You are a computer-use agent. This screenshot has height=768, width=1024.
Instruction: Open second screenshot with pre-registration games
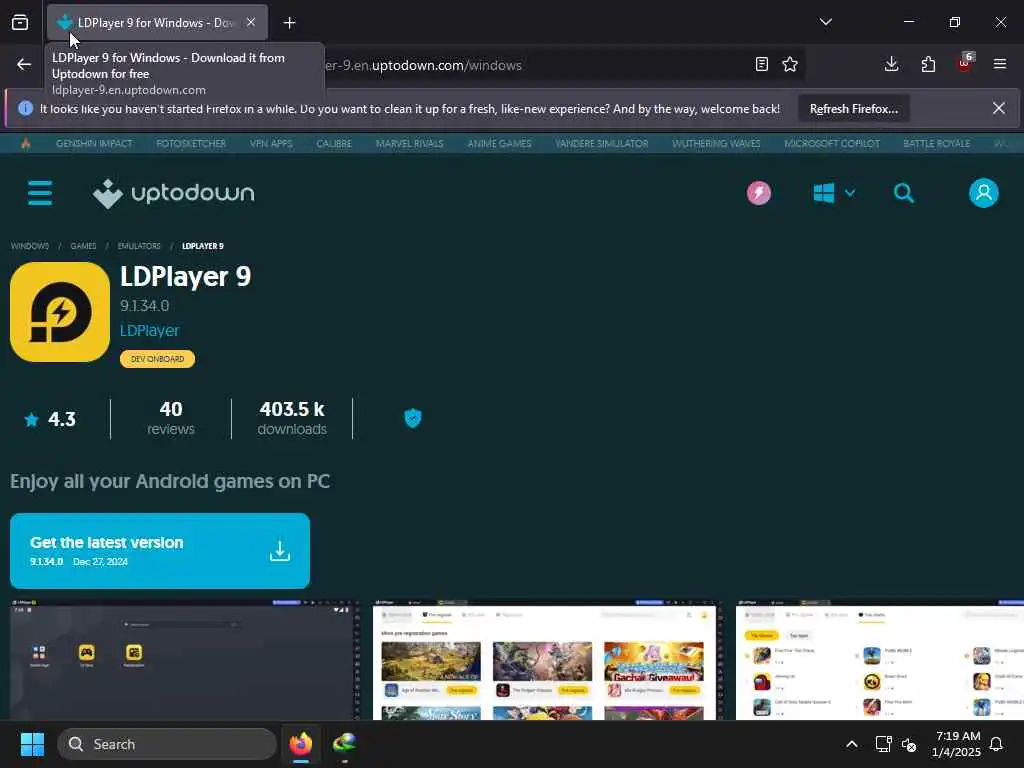click(x=547, y=660)
